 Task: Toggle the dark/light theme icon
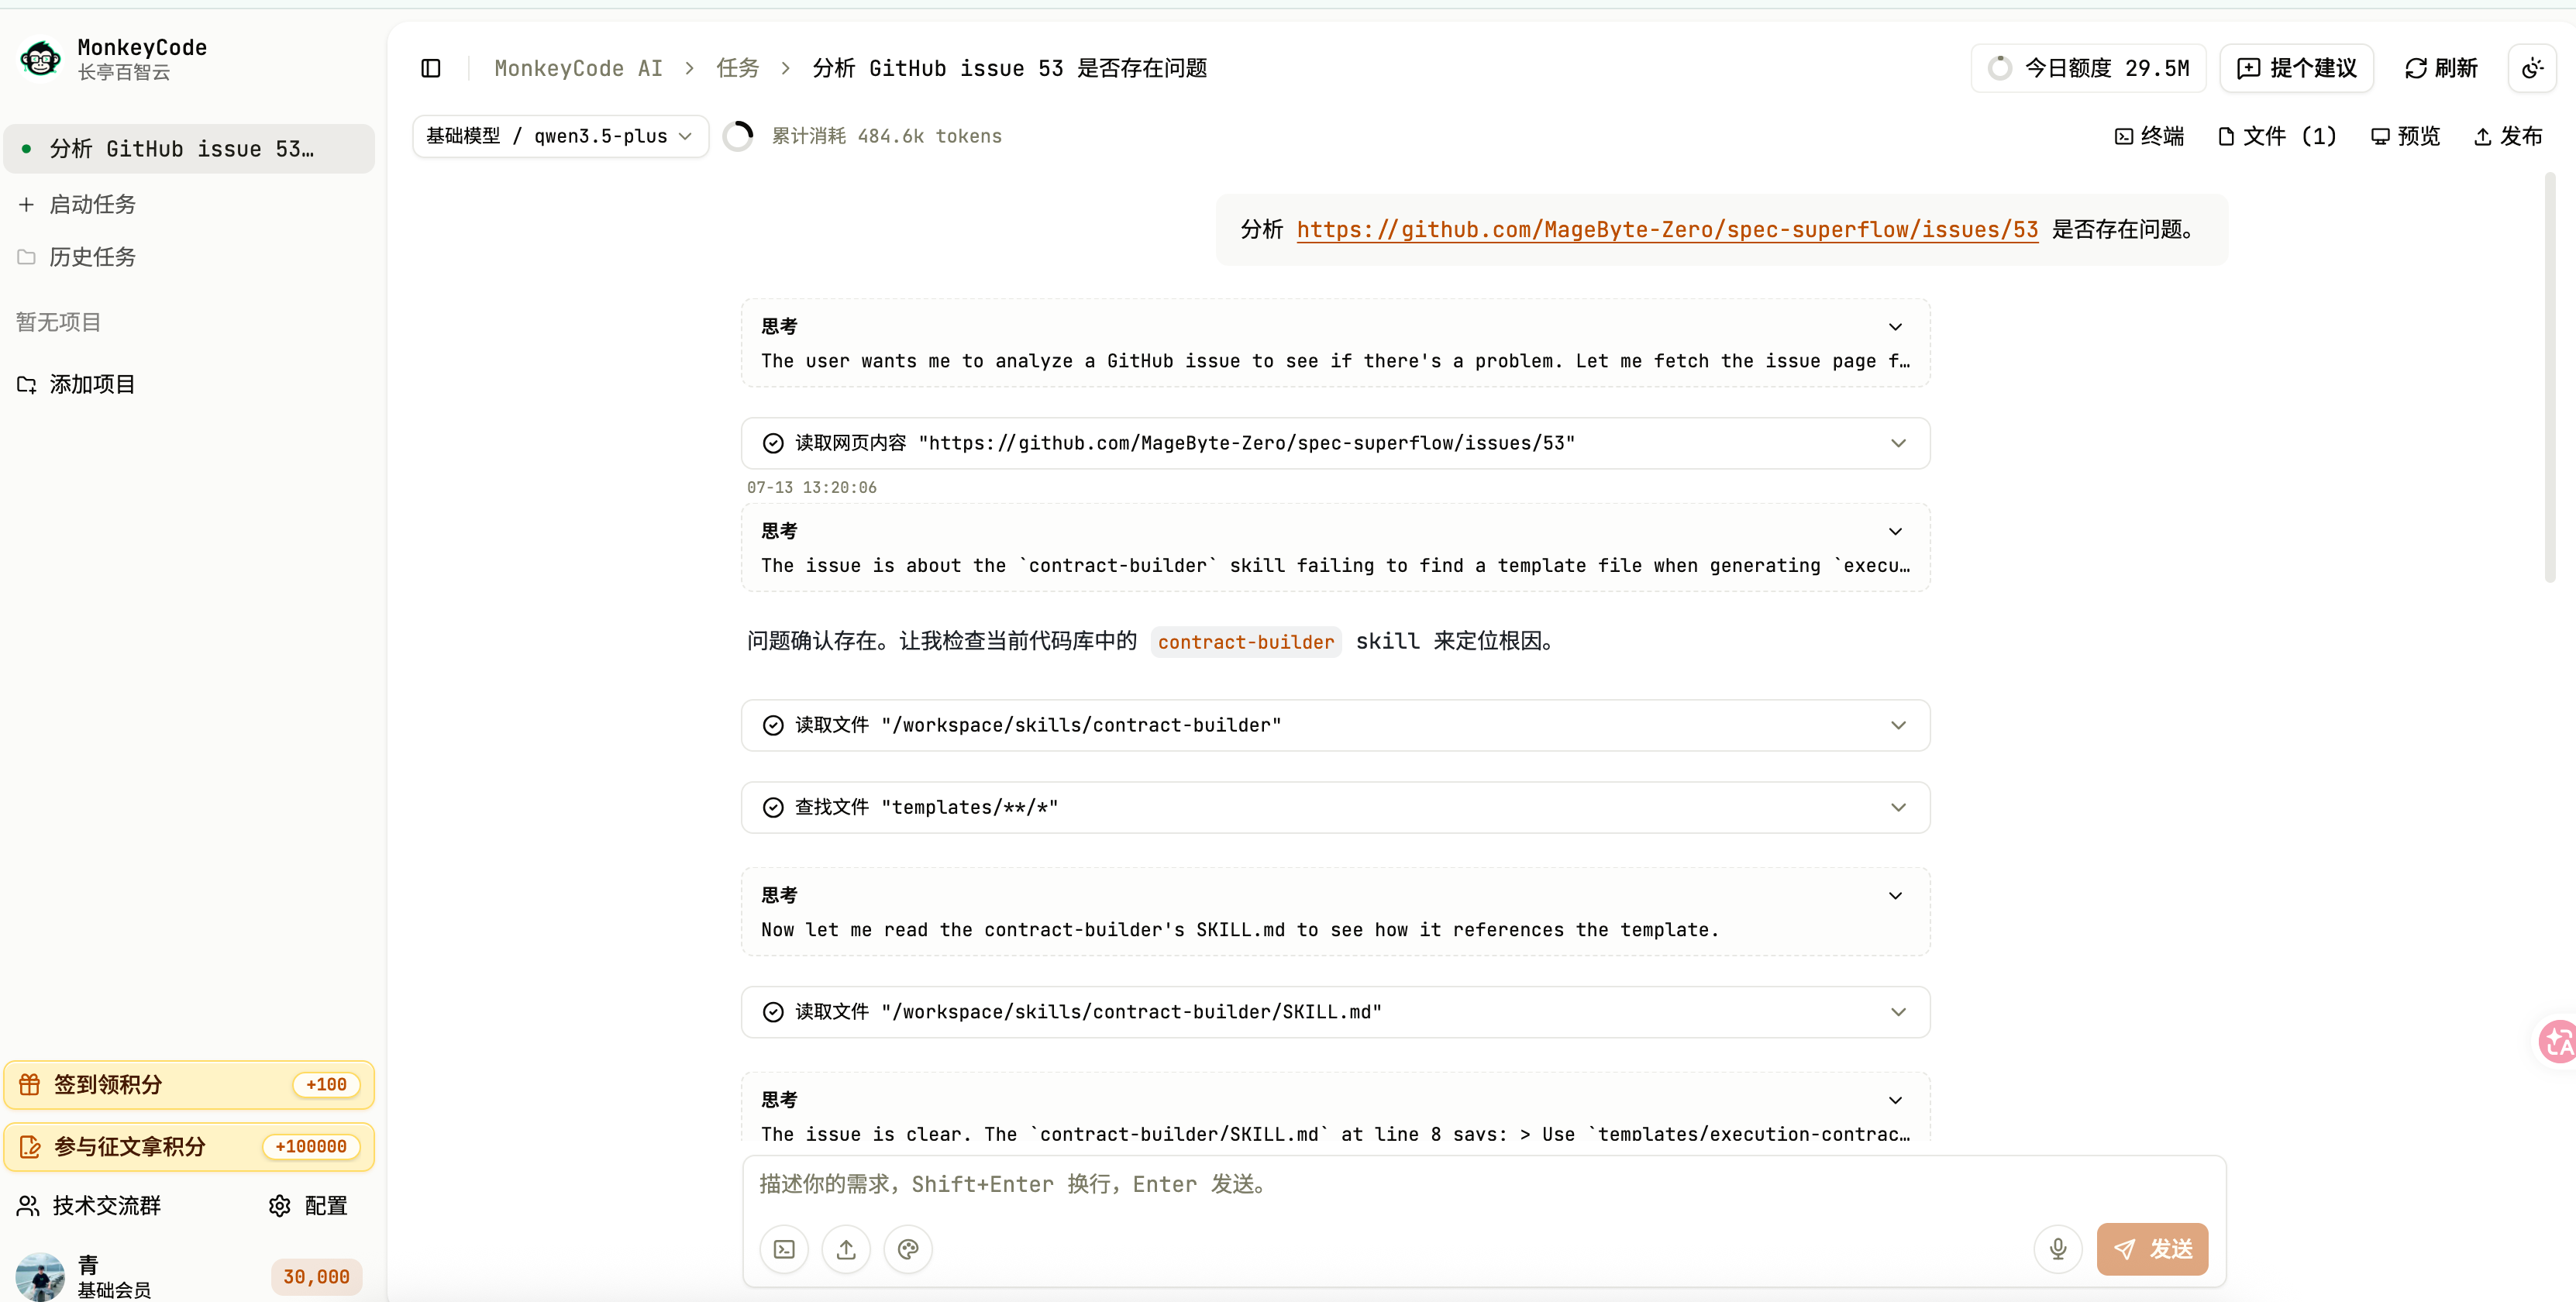coord(2532,68)
